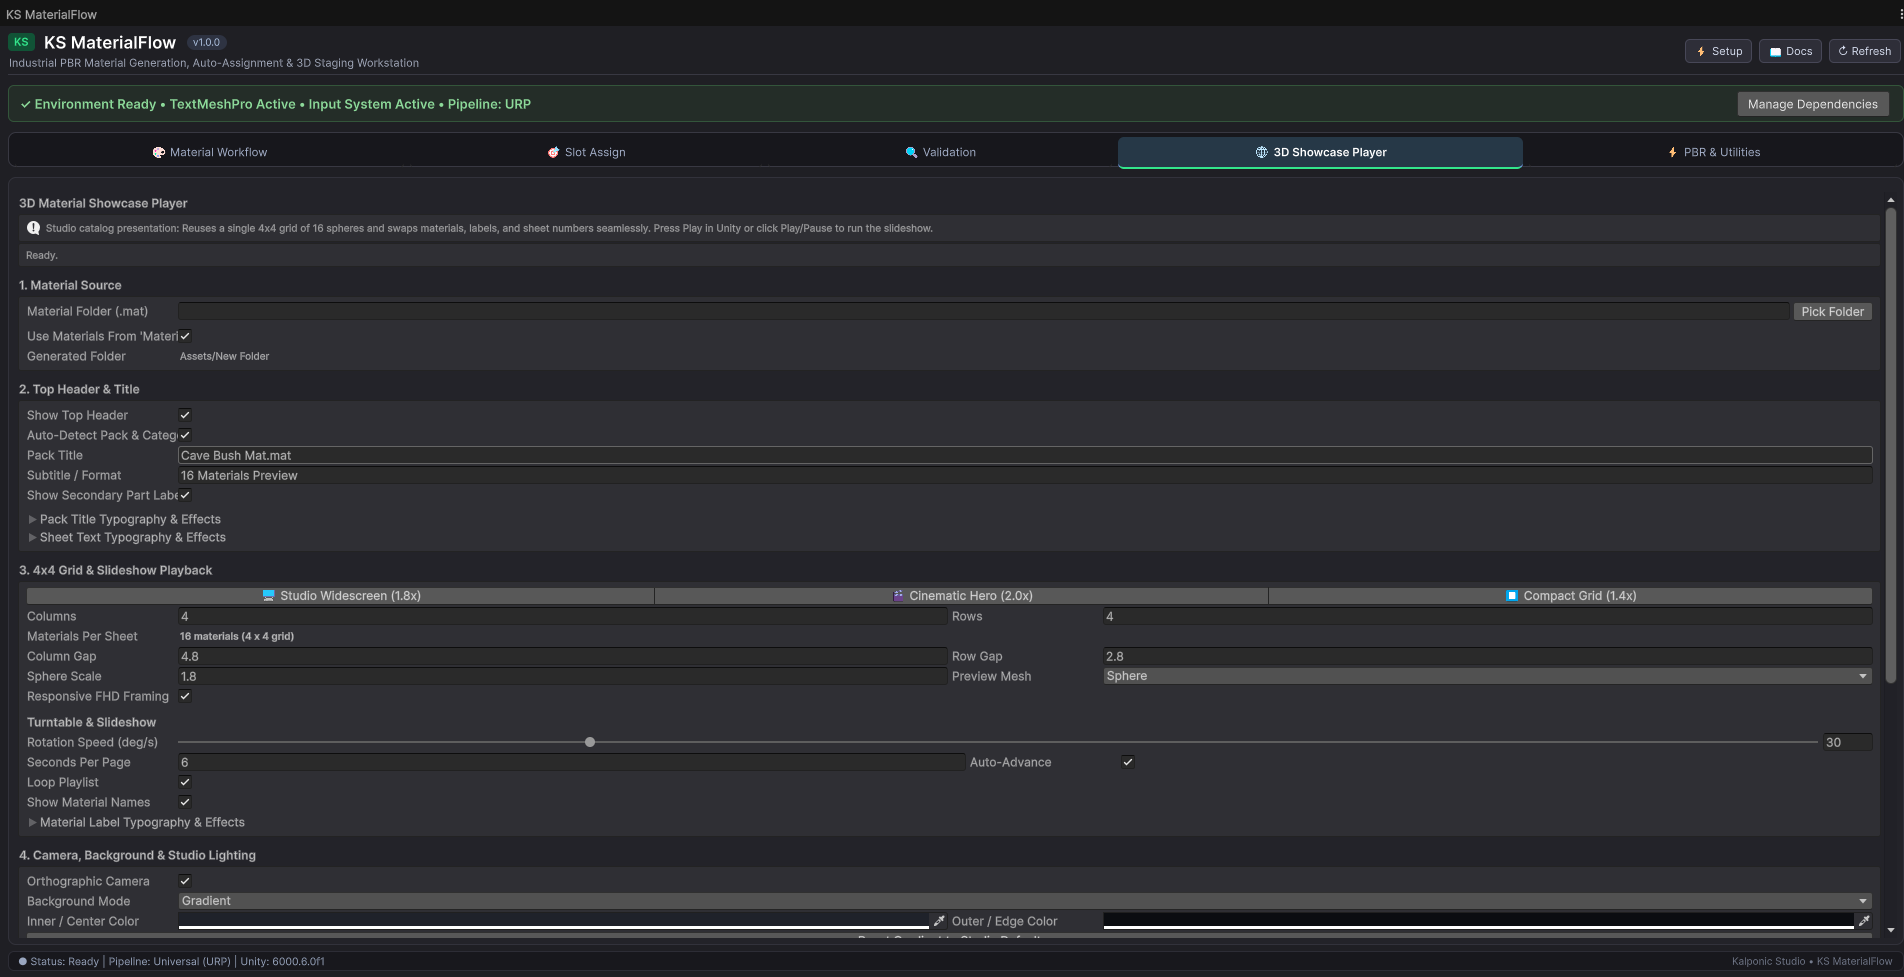Toggle the Orthographic Camera checkbox
The height and width of the screenshot is (977, 1904).
tap(185, 881)
